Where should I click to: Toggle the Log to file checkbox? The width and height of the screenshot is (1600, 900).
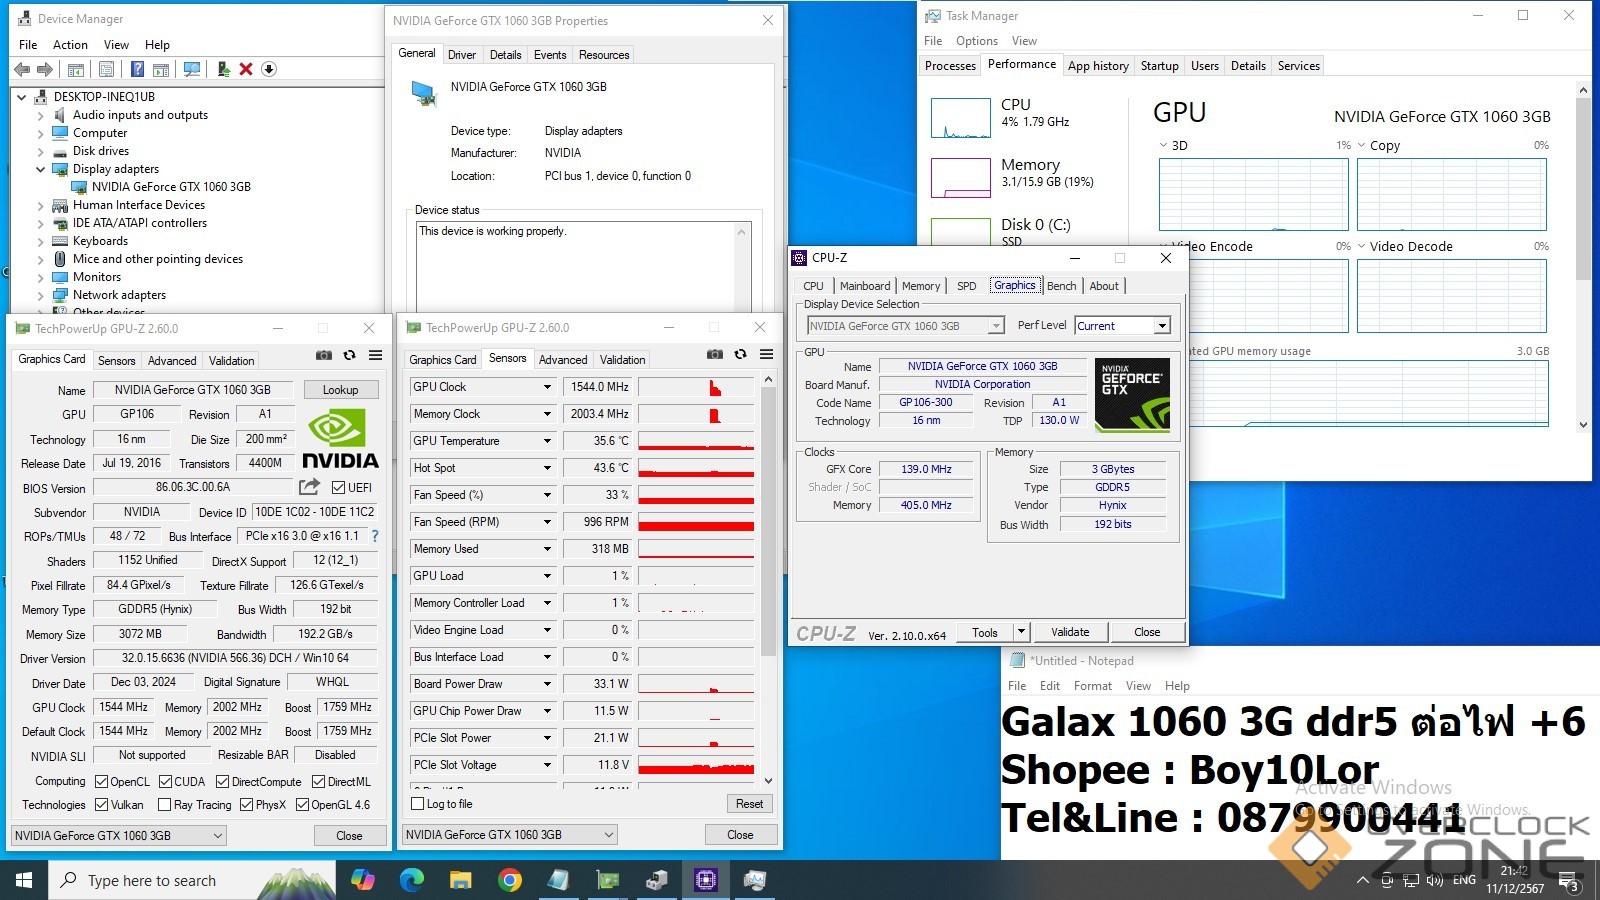[418, 804]
